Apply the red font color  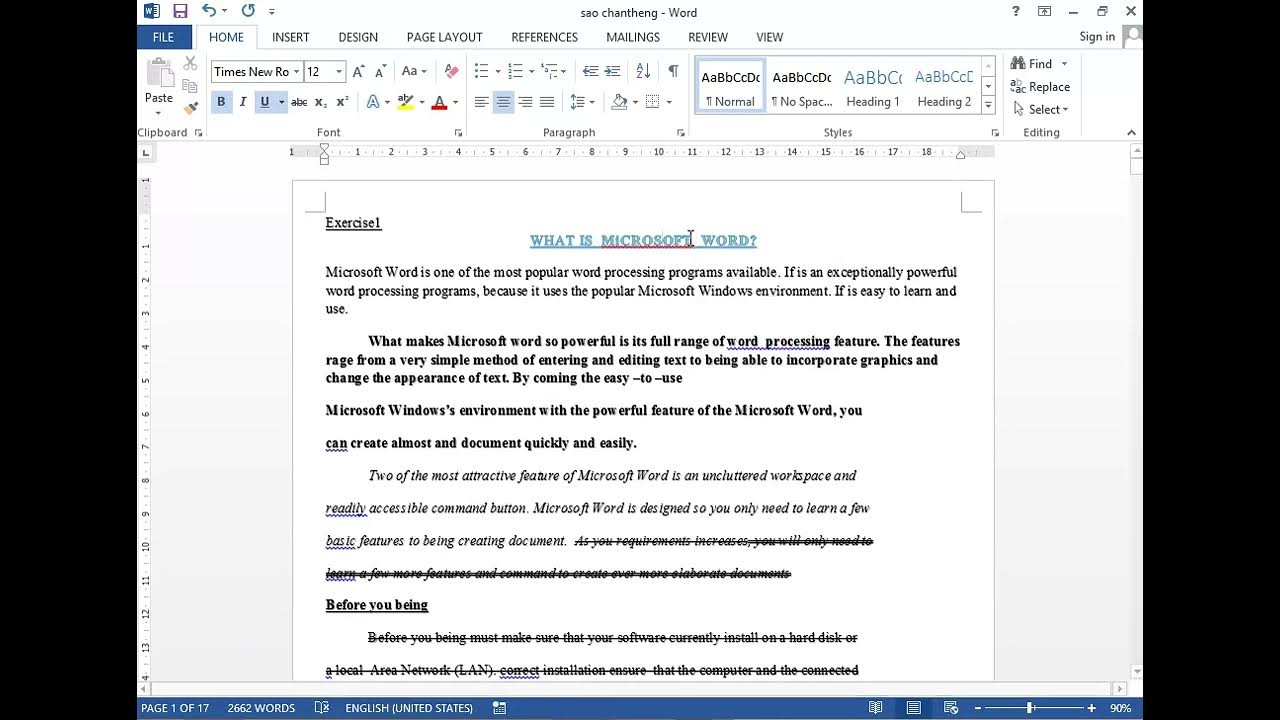pos(439,102)
